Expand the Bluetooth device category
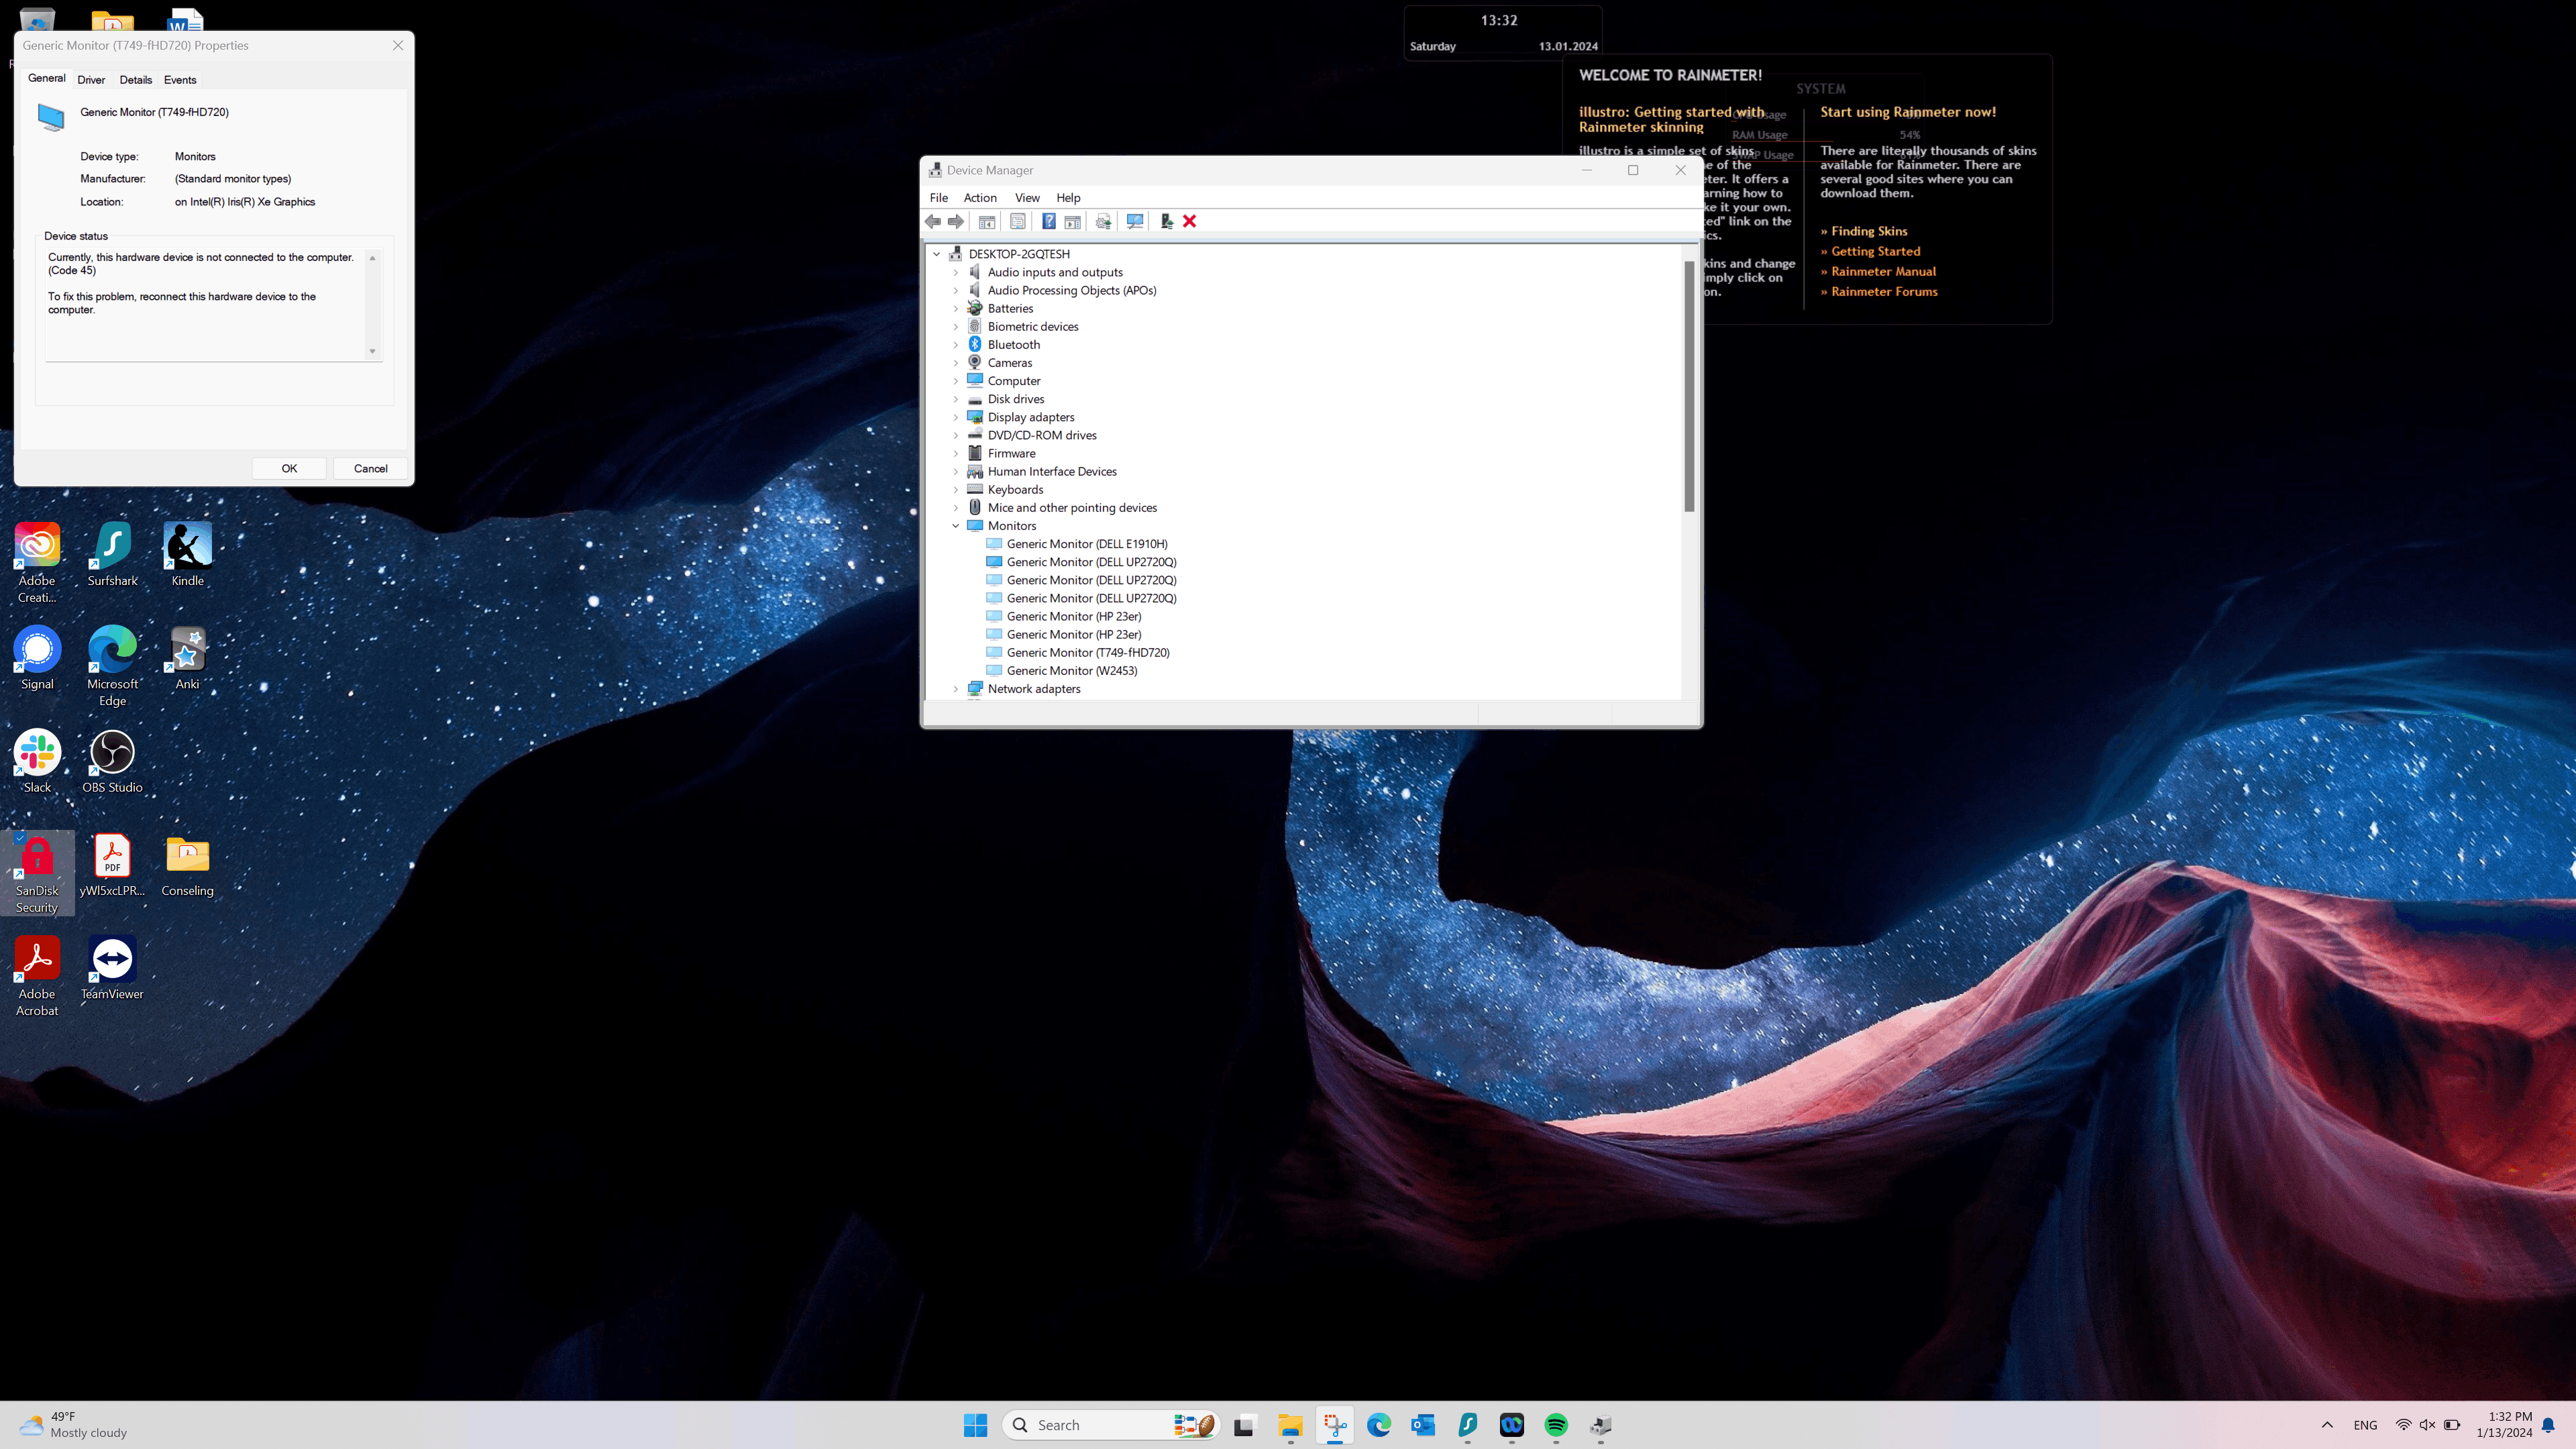This screenshot has width=2576, height=1449. [956, 345]
